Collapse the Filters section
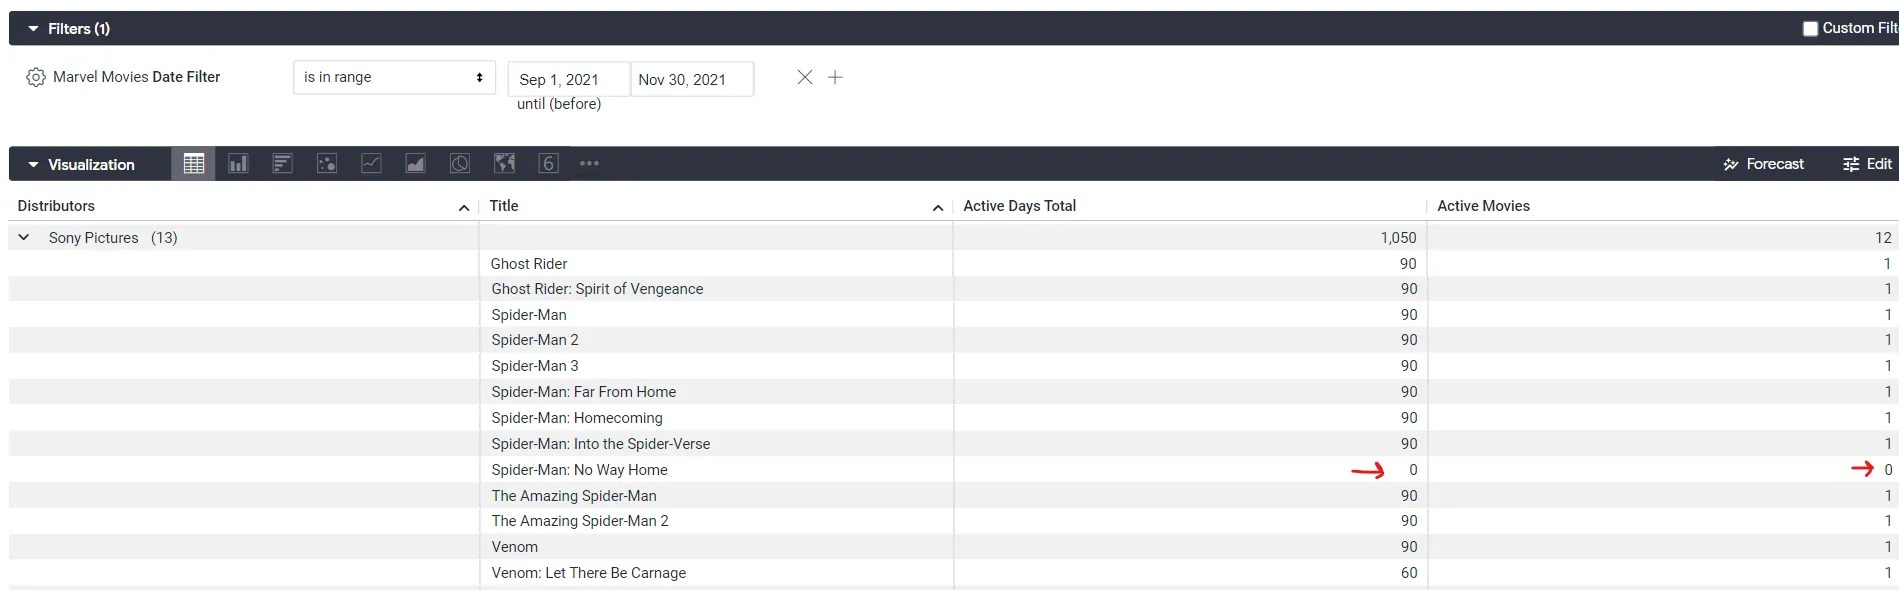 (33, 29)
